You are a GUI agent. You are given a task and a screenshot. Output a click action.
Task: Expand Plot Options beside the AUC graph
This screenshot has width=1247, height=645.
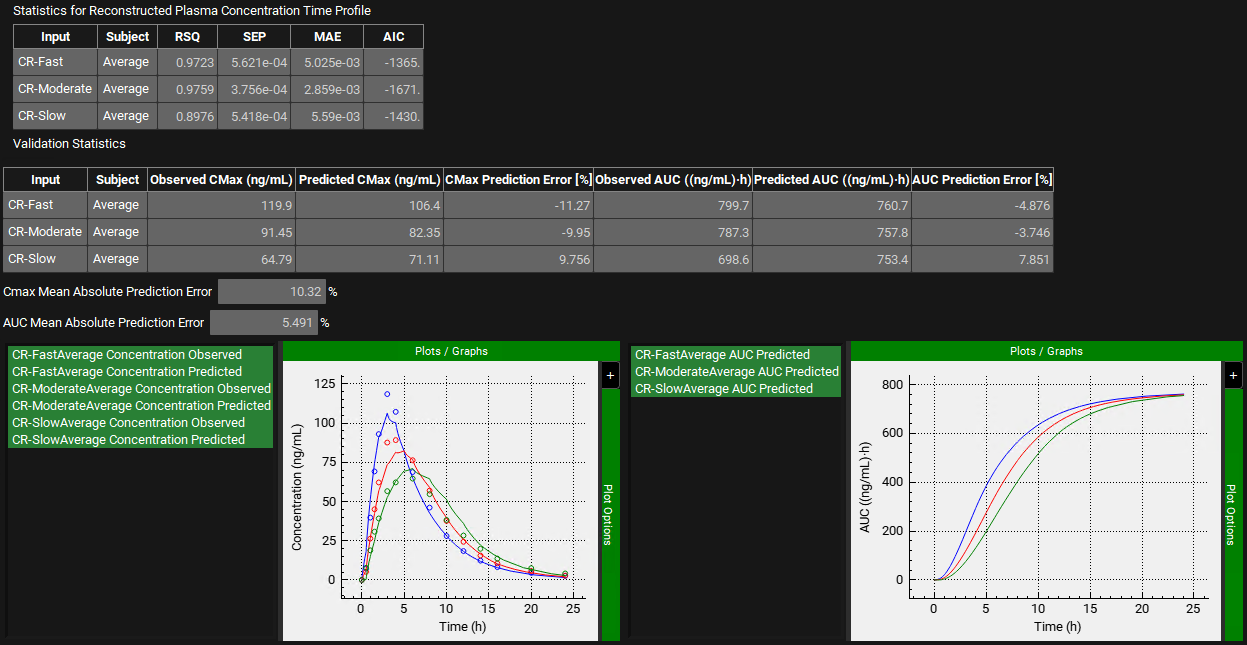[x=1232, y=514]
